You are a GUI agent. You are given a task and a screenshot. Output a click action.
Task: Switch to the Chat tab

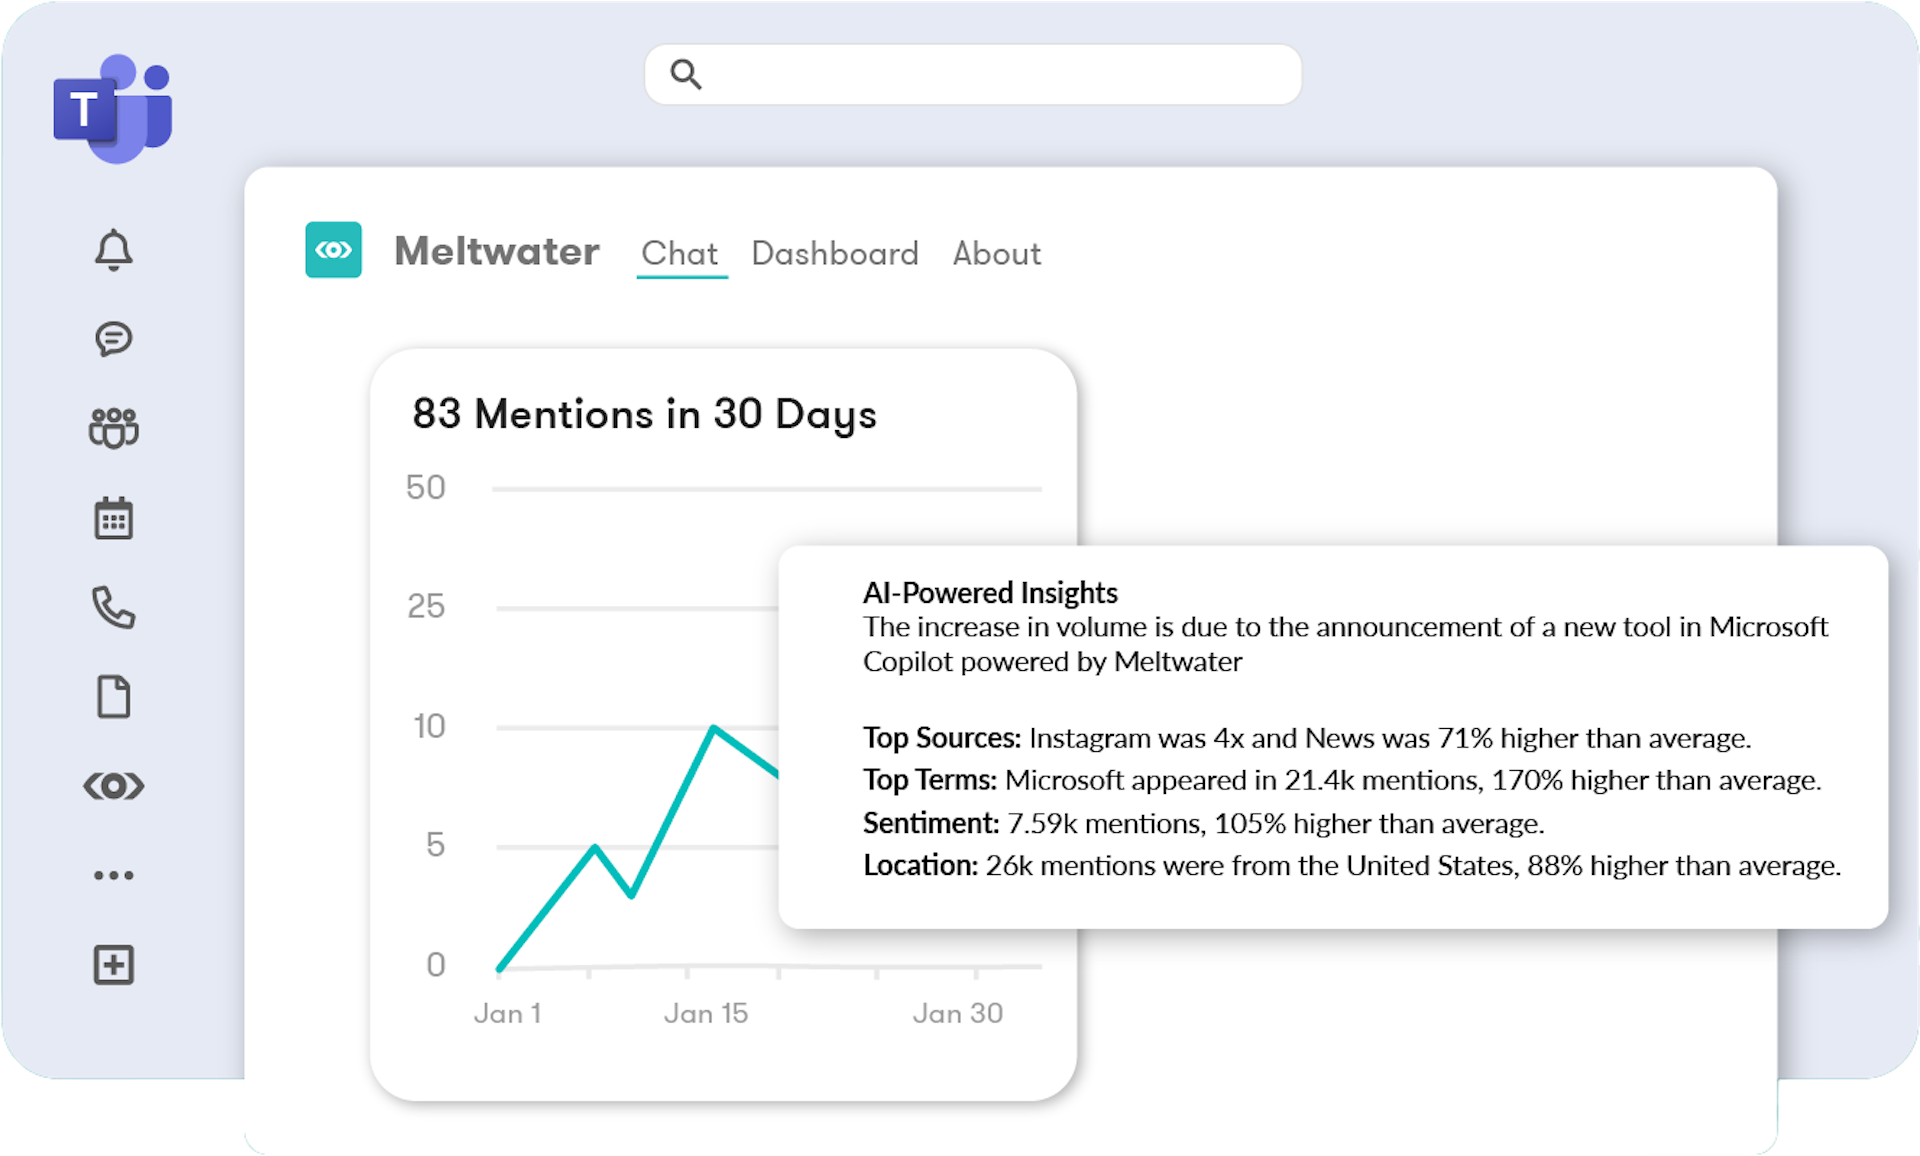(x=680, y=254)
